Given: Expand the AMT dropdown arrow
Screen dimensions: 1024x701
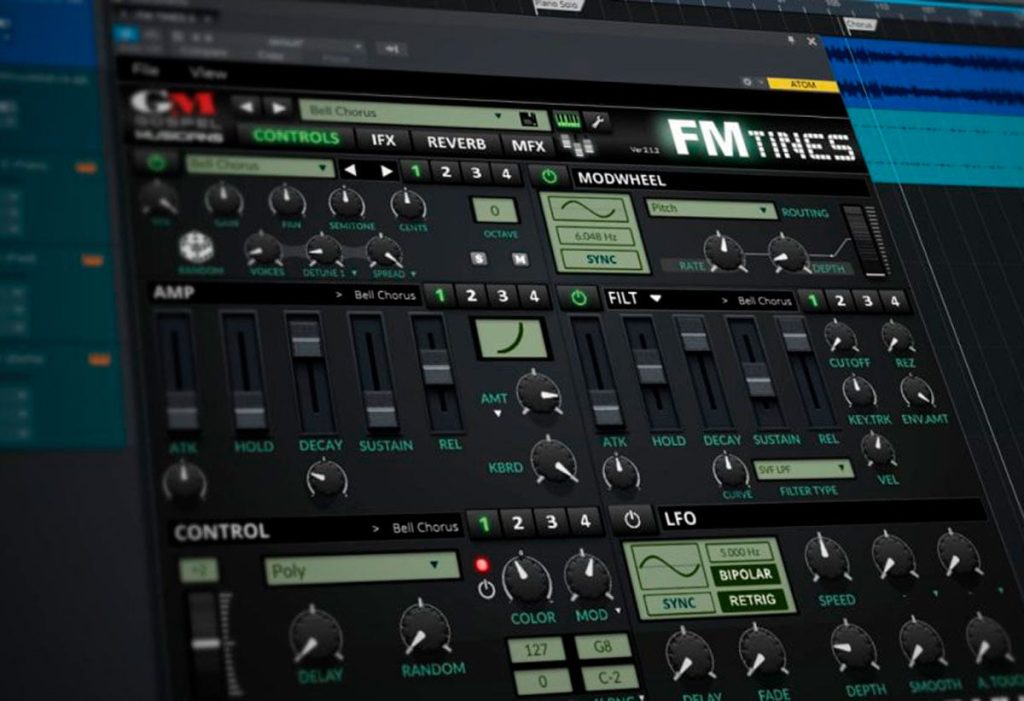Looking at the screenshot, I should pos(498,414).
